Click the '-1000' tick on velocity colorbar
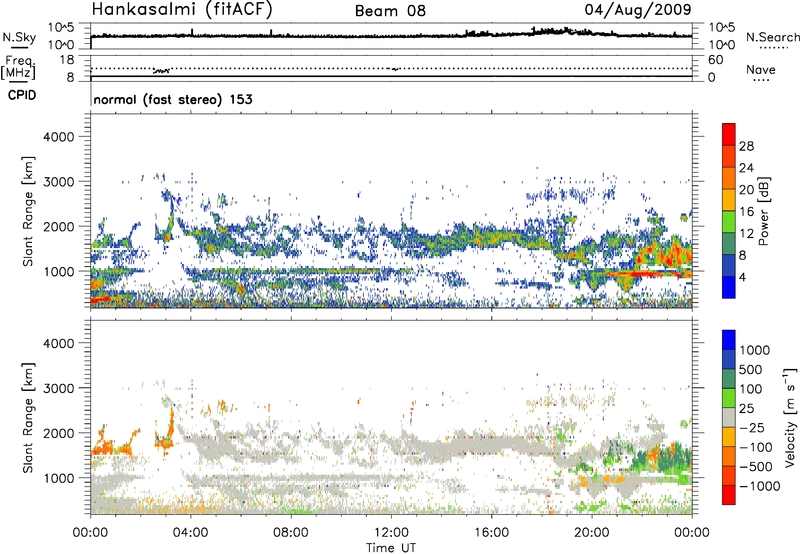Viewport: 800px width, 554px height. click(x=759, y=486)
